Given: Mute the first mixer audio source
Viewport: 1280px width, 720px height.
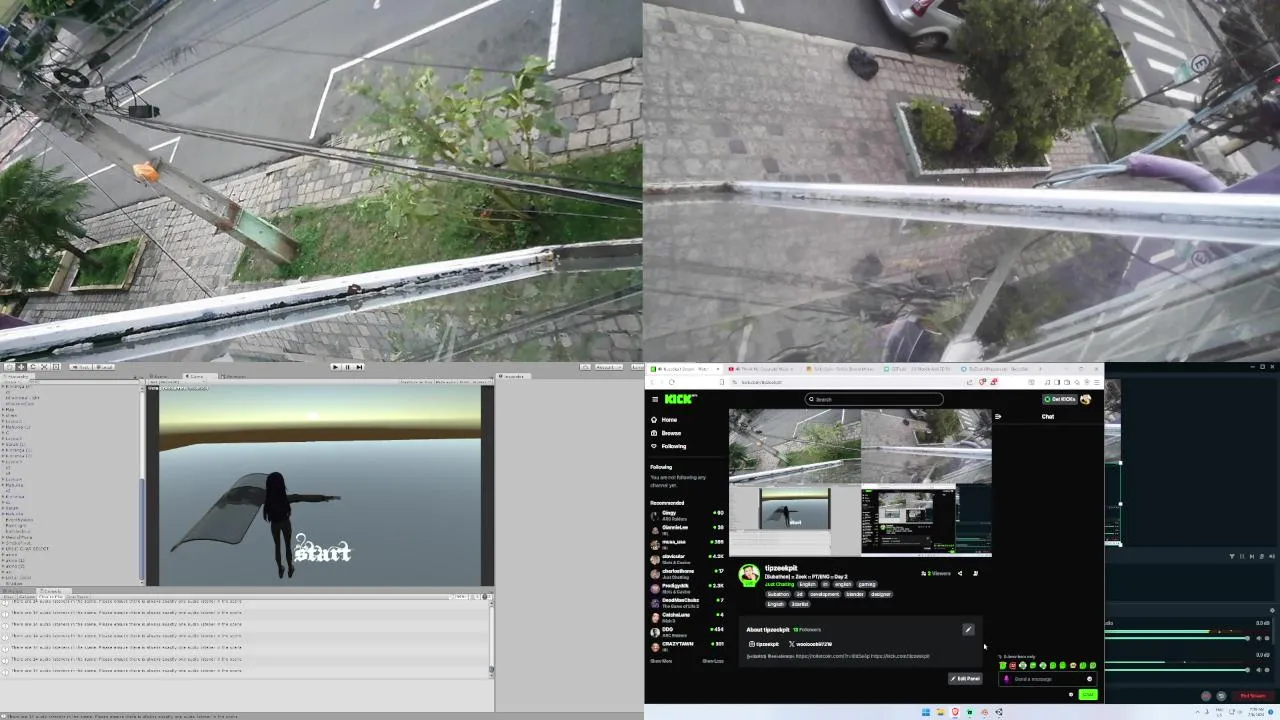Looking at the screenshot, I should pyautogui.click(x=1259, y=638).
